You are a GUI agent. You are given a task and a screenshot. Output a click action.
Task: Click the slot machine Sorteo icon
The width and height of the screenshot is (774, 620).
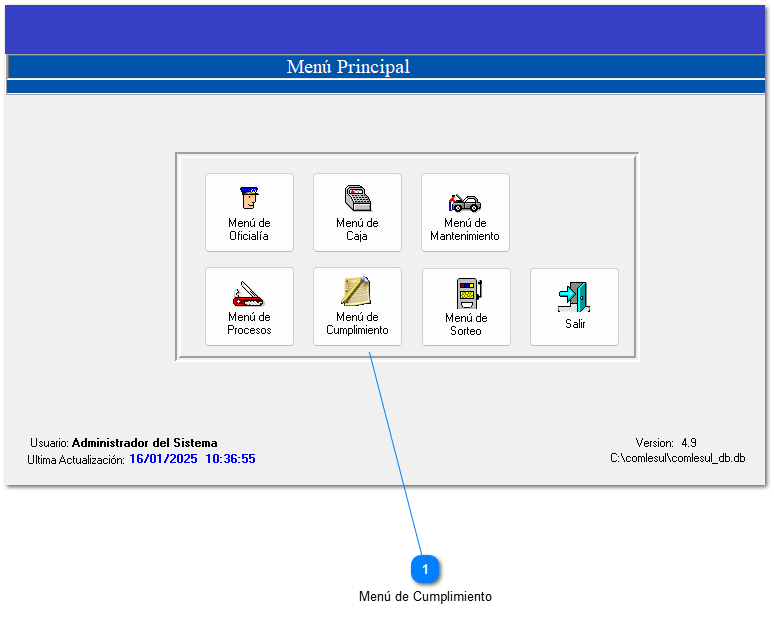(466, 293)
